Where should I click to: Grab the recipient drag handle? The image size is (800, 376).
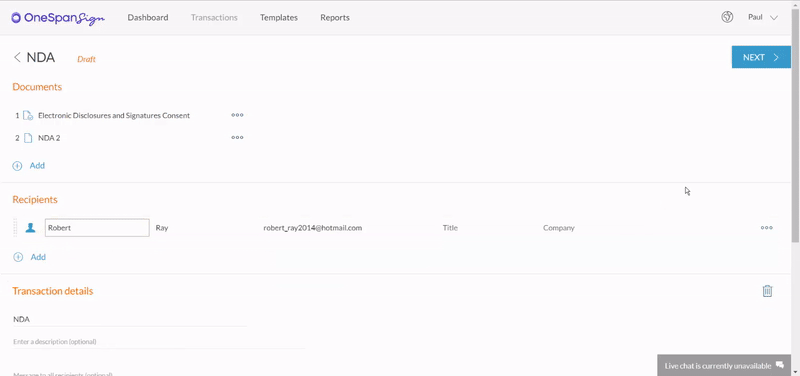tap(16, 228)
